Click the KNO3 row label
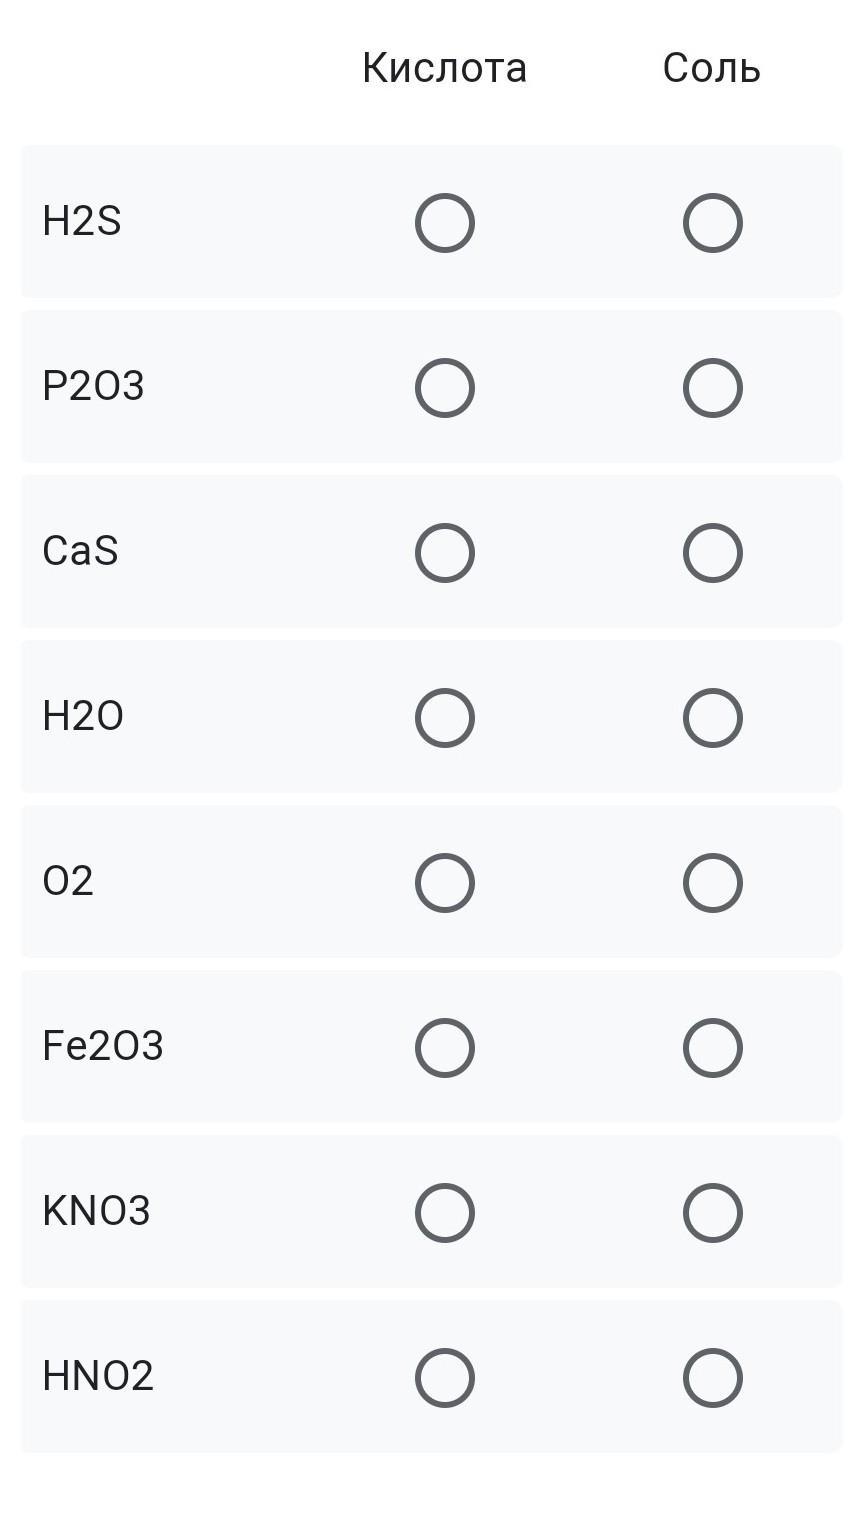 [96, 1211]
